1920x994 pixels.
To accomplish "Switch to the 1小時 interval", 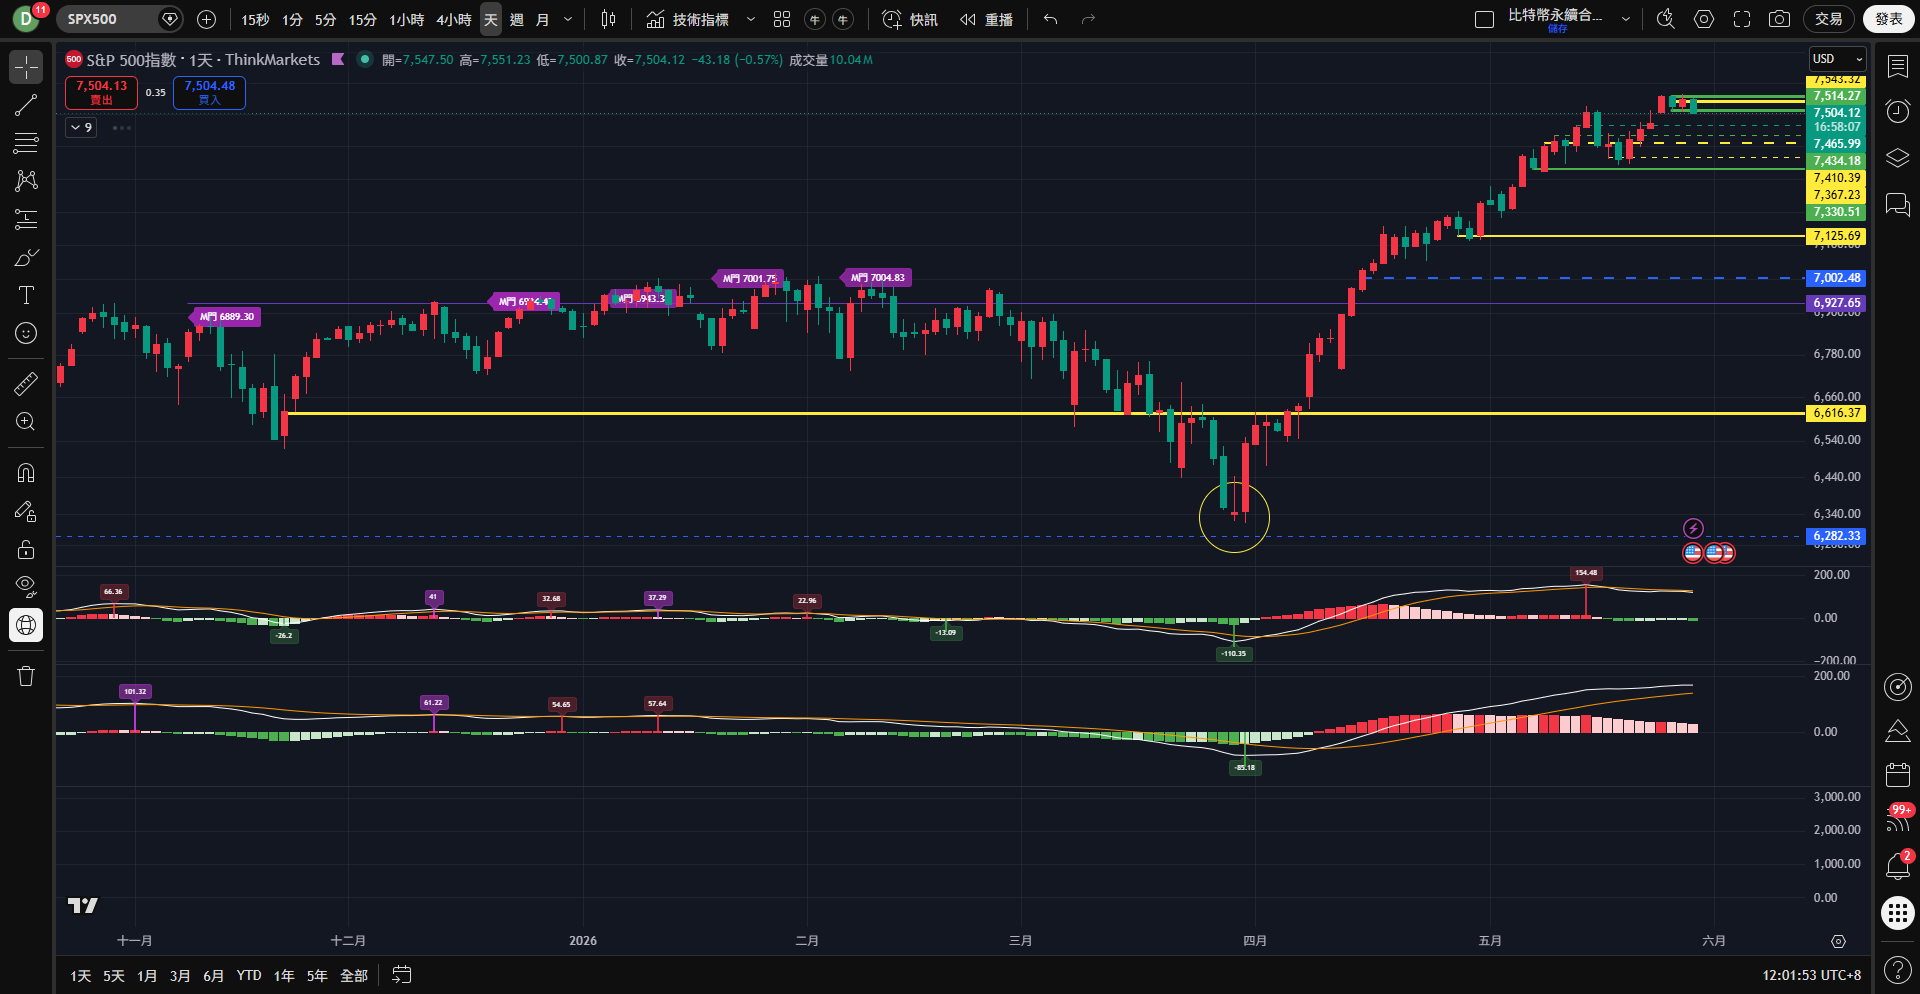I will [406, 19].
